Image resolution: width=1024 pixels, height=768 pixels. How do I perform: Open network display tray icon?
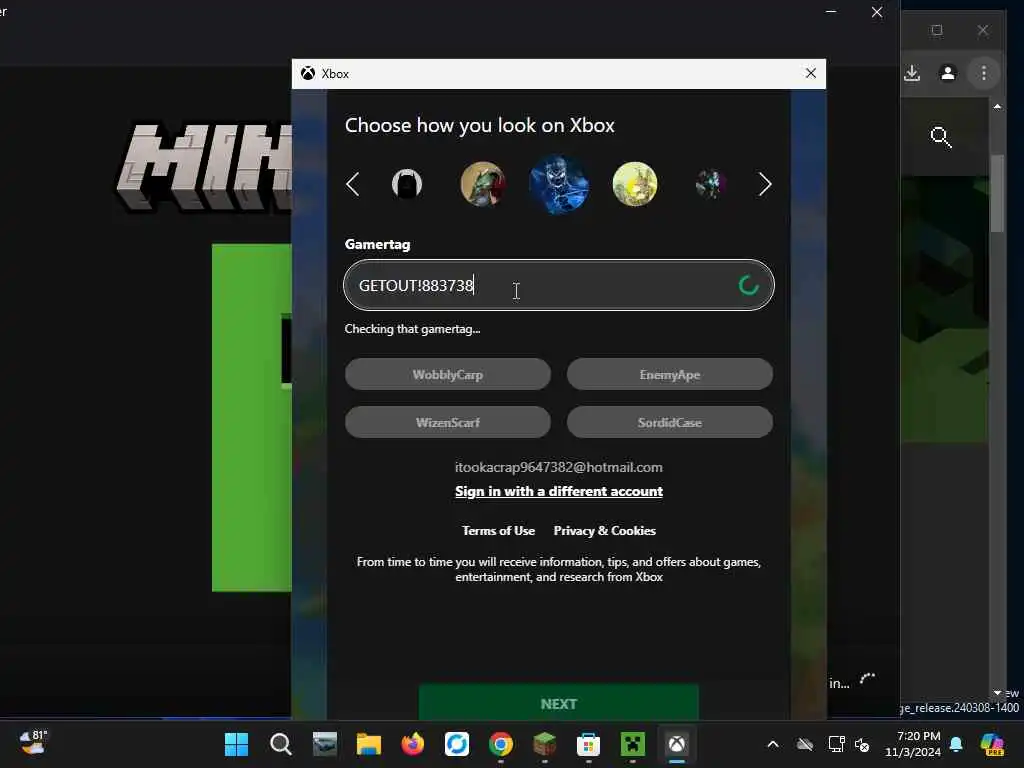836,744
